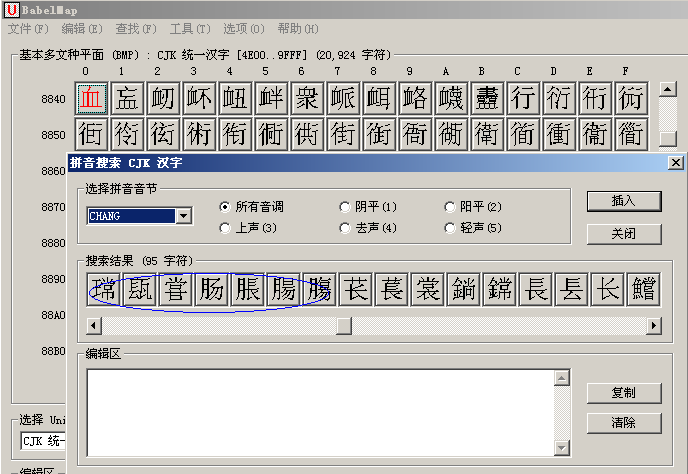Select the red 血 character in grid

point(91,98)
